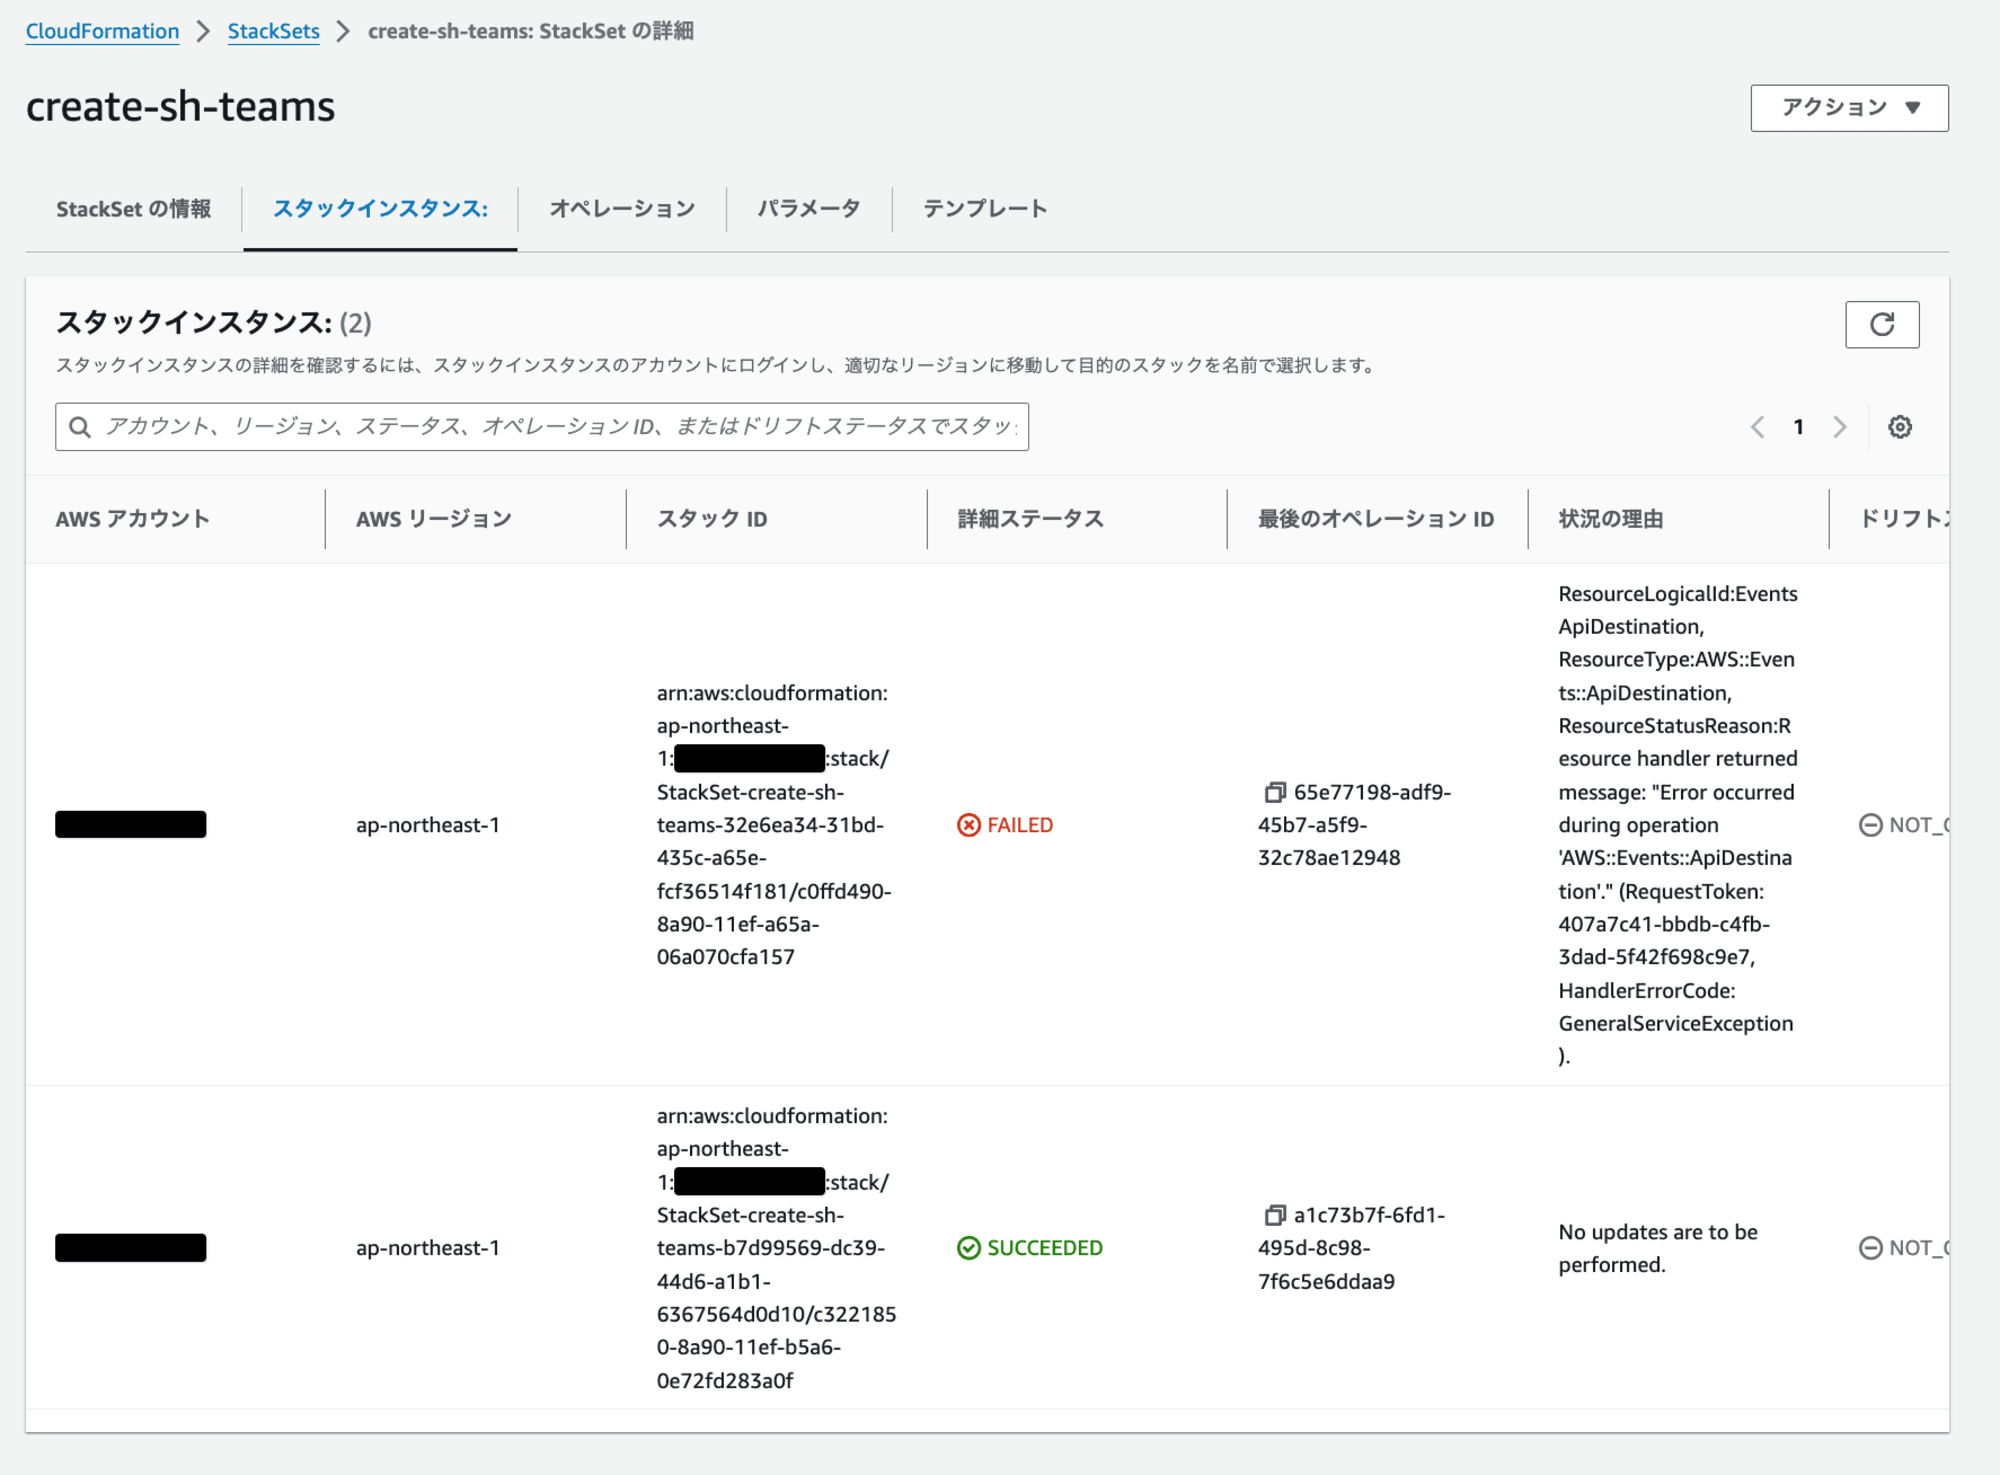The width and height of the screenshot is (2000, 1475).
Task: Go to next page of stack instances
Action: pyautogui.click(x=1839, y=427)
